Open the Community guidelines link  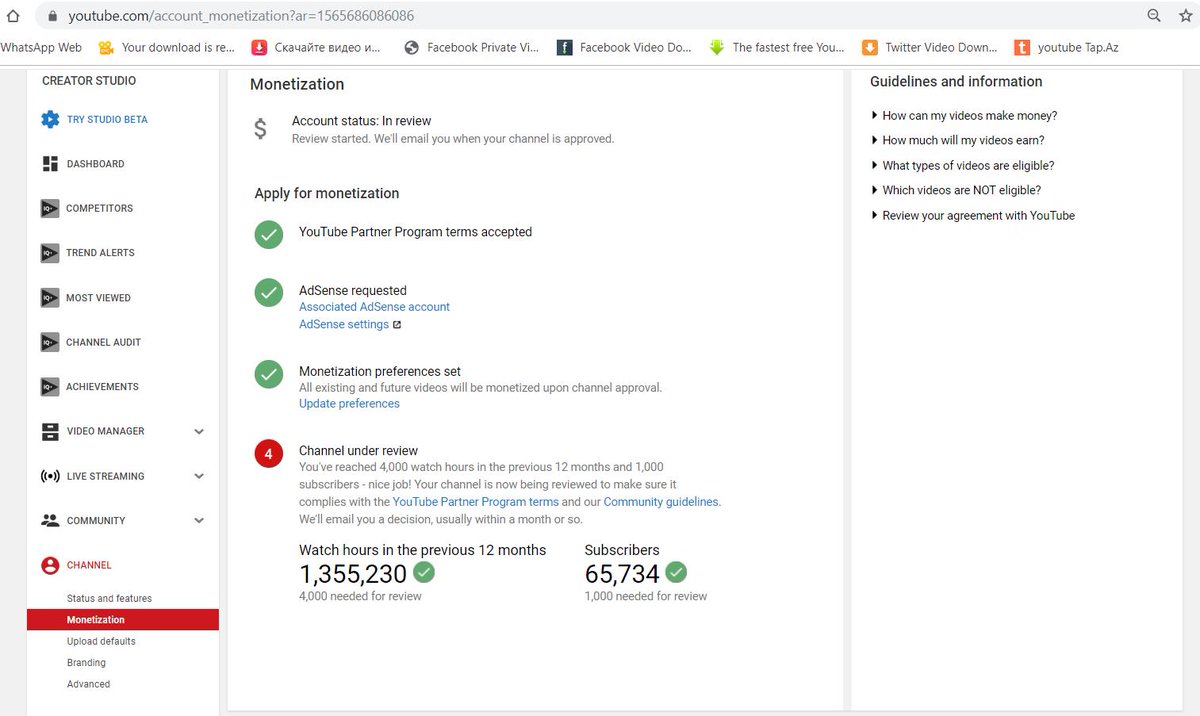pos(661,502)
